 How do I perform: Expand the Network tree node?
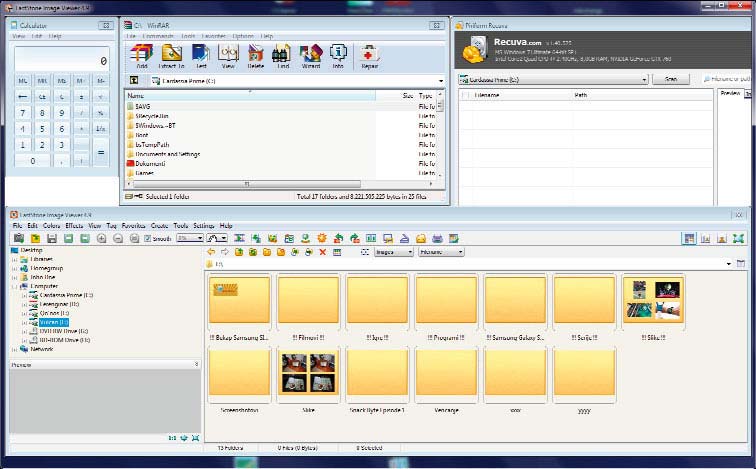click(15, 349)
